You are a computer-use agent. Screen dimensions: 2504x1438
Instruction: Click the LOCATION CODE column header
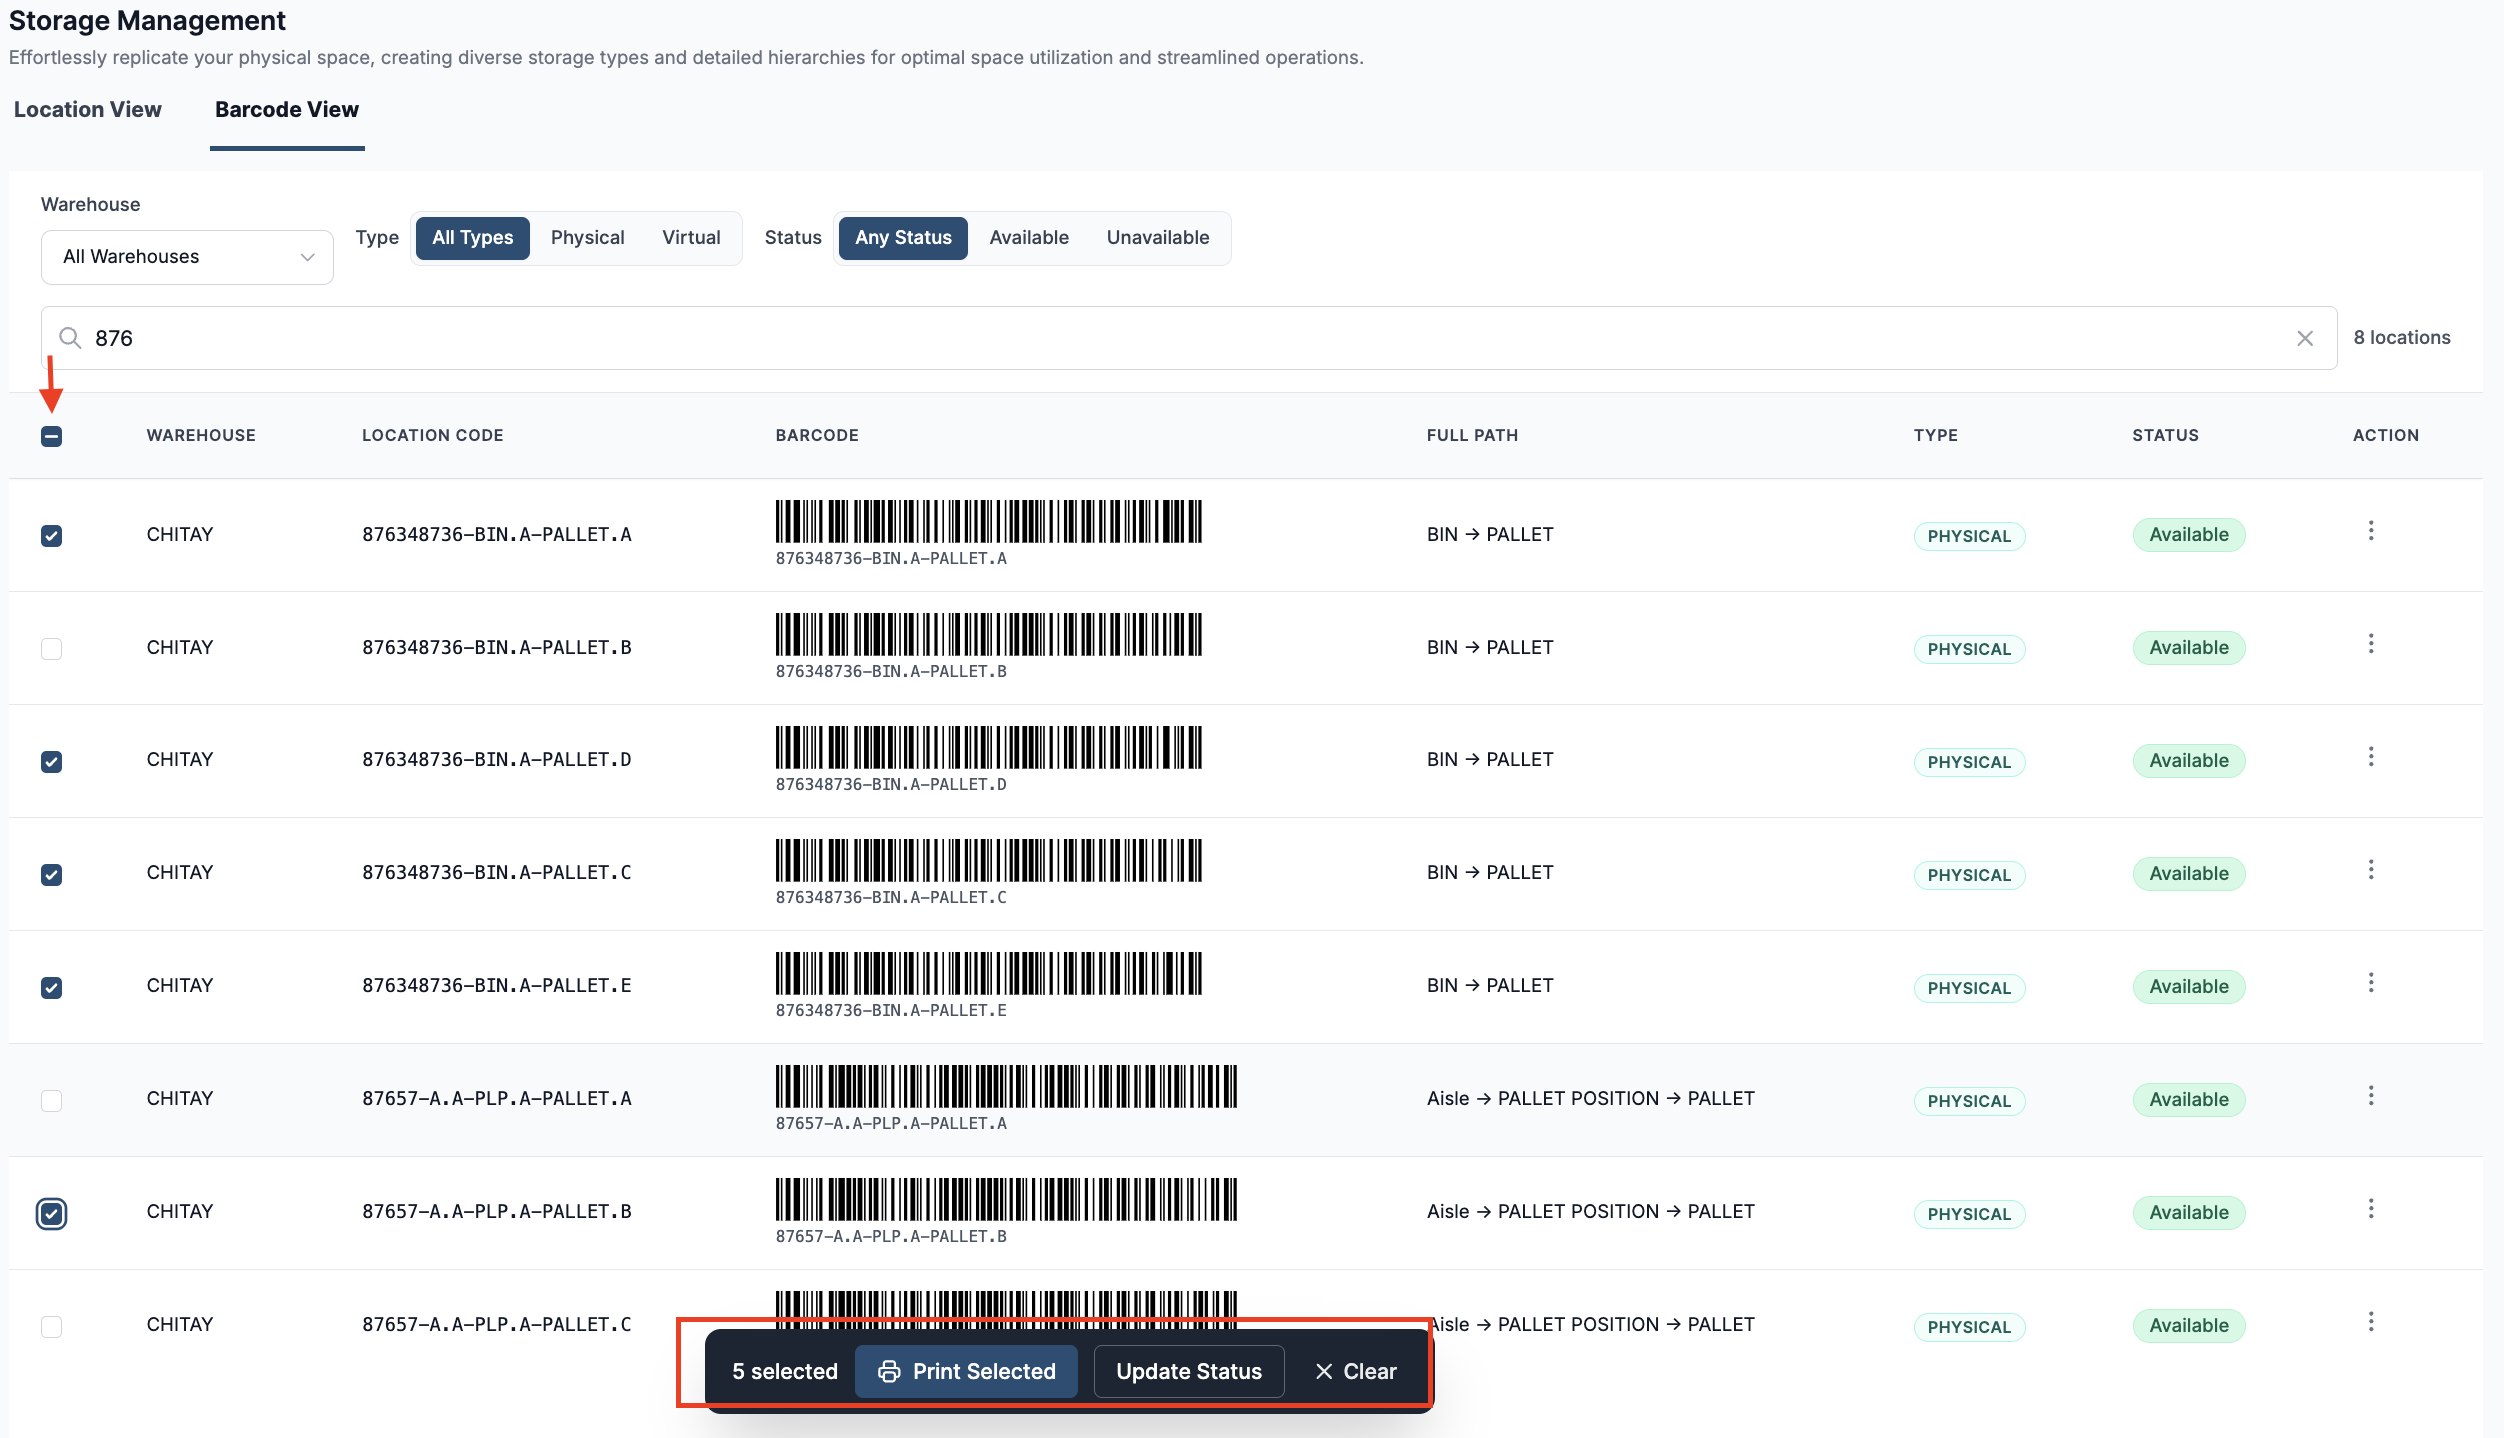[433, 436]
